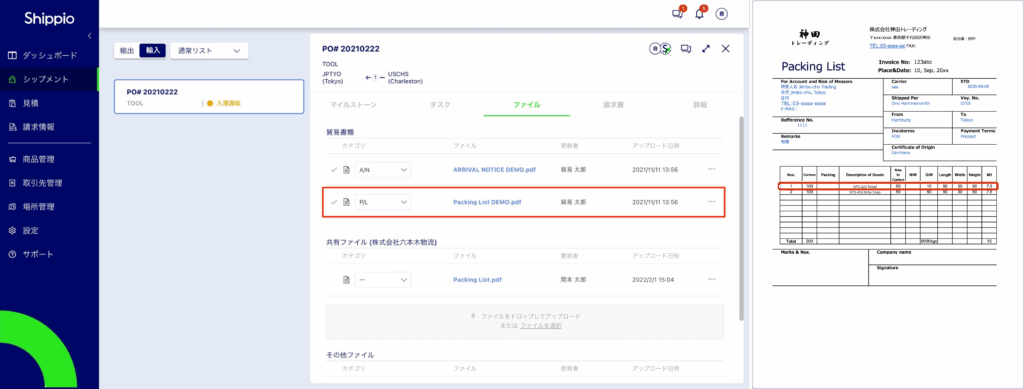
Task: Click the USCHS (Charleston) port label
Action: pos(405,78)
